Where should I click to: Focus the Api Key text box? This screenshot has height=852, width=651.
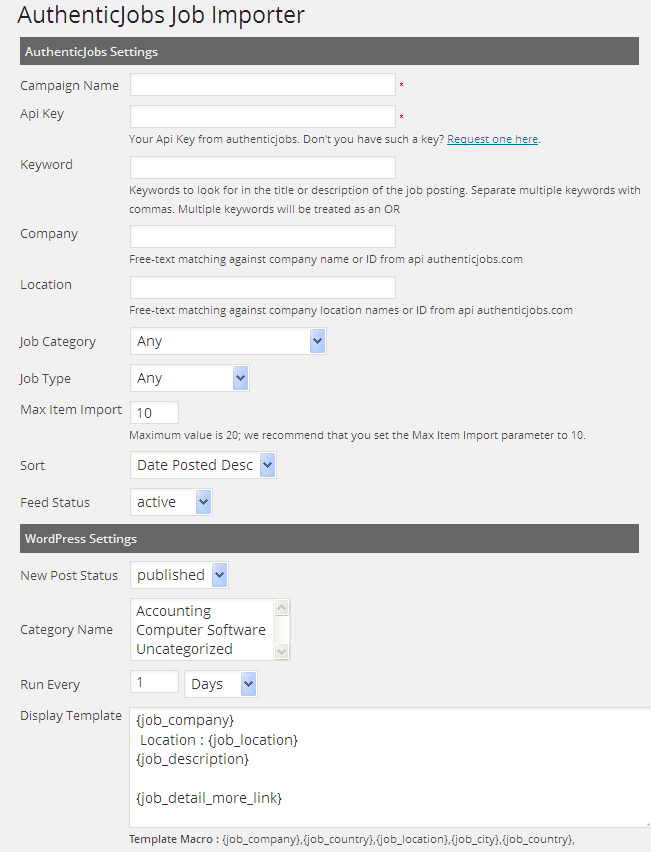tap(262, 117)
